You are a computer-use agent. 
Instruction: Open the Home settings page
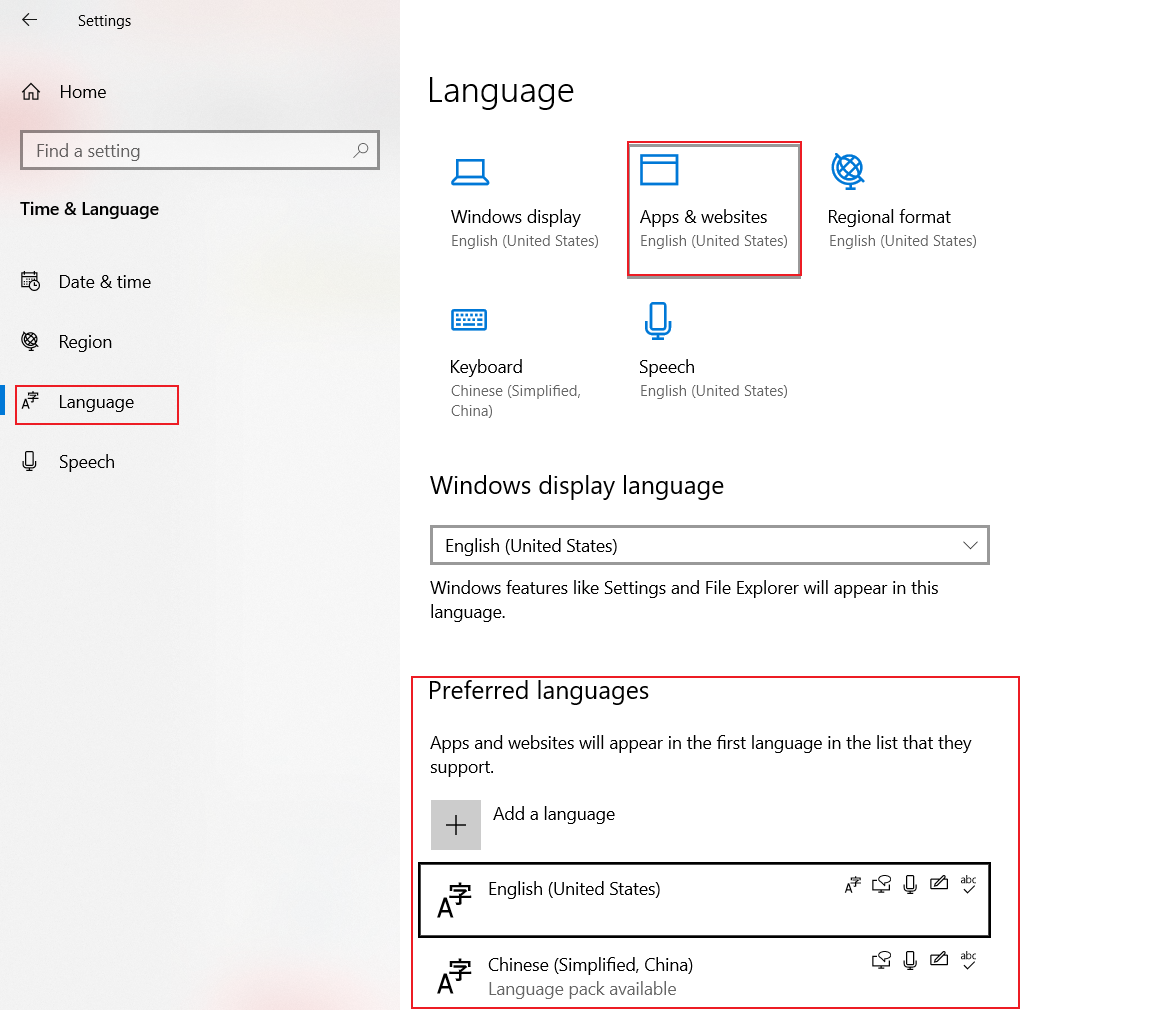pyautogui.click(x=82, y=92)
